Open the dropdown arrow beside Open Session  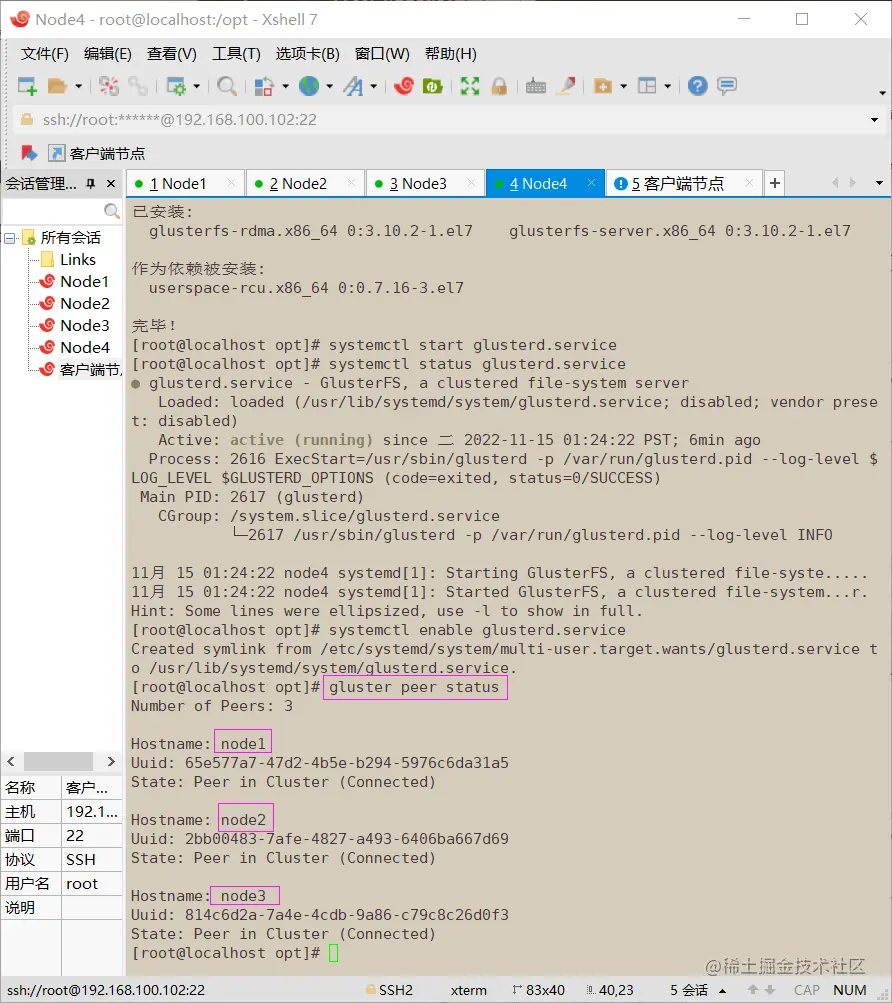coord(78,86)
